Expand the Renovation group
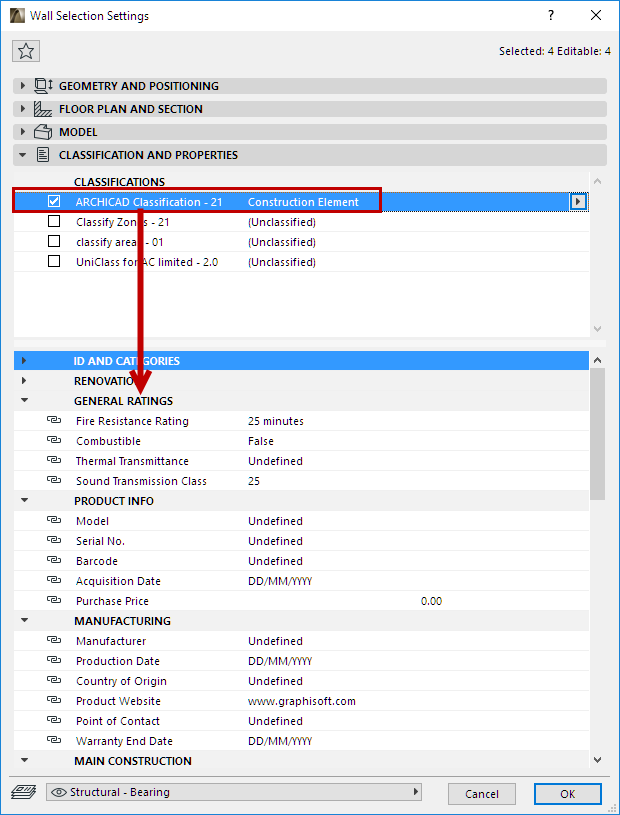 pos(24,380)
